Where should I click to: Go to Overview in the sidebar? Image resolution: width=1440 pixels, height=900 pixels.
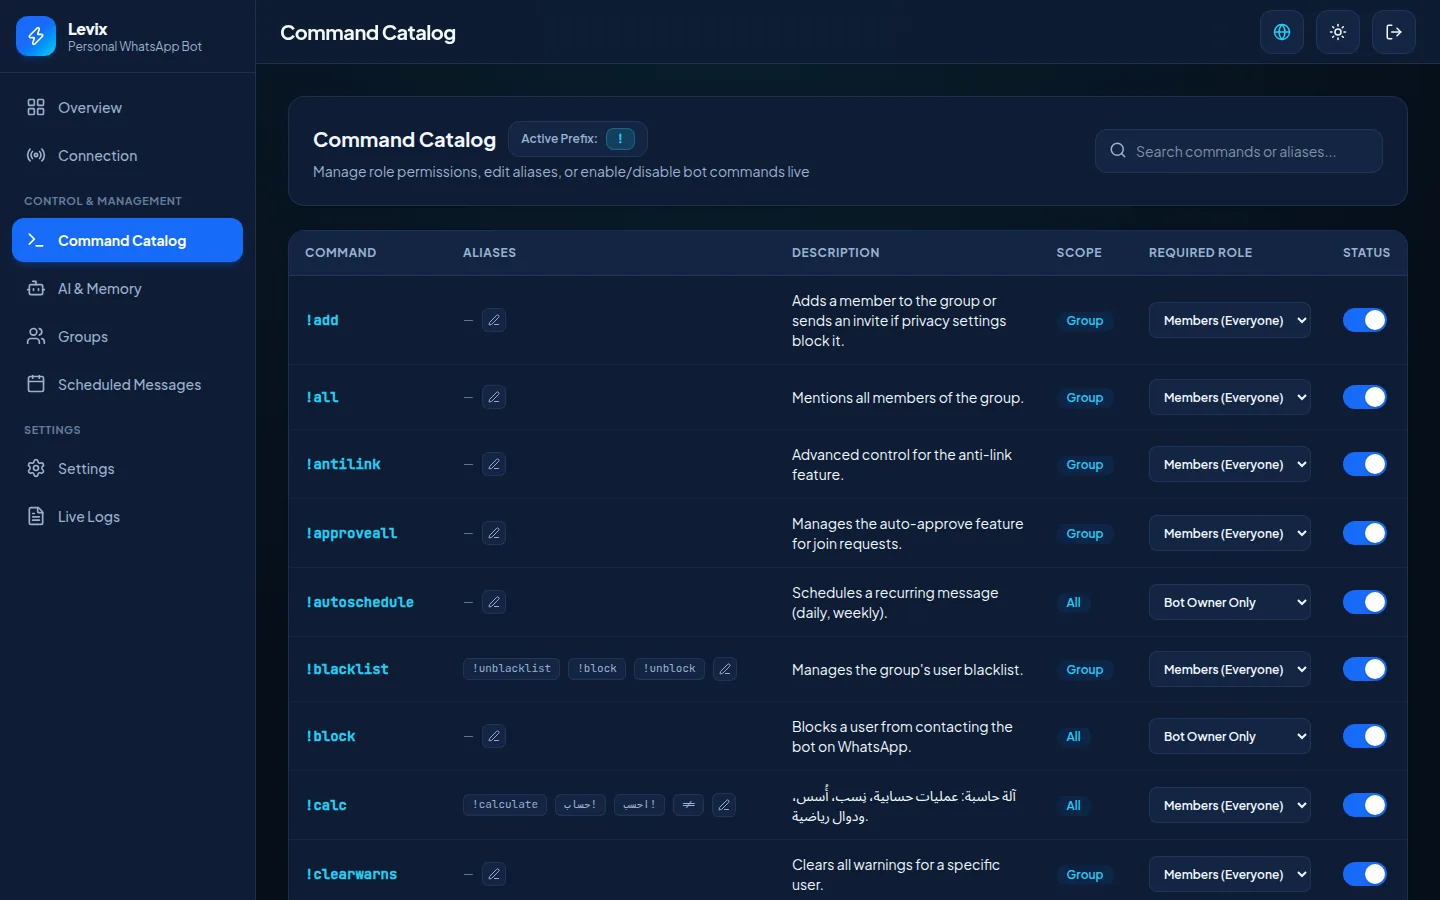click(127, 107)
